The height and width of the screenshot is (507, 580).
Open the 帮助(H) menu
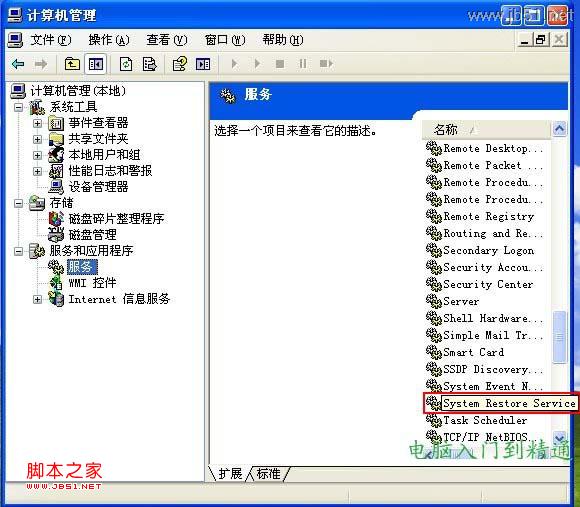[283, 40]
